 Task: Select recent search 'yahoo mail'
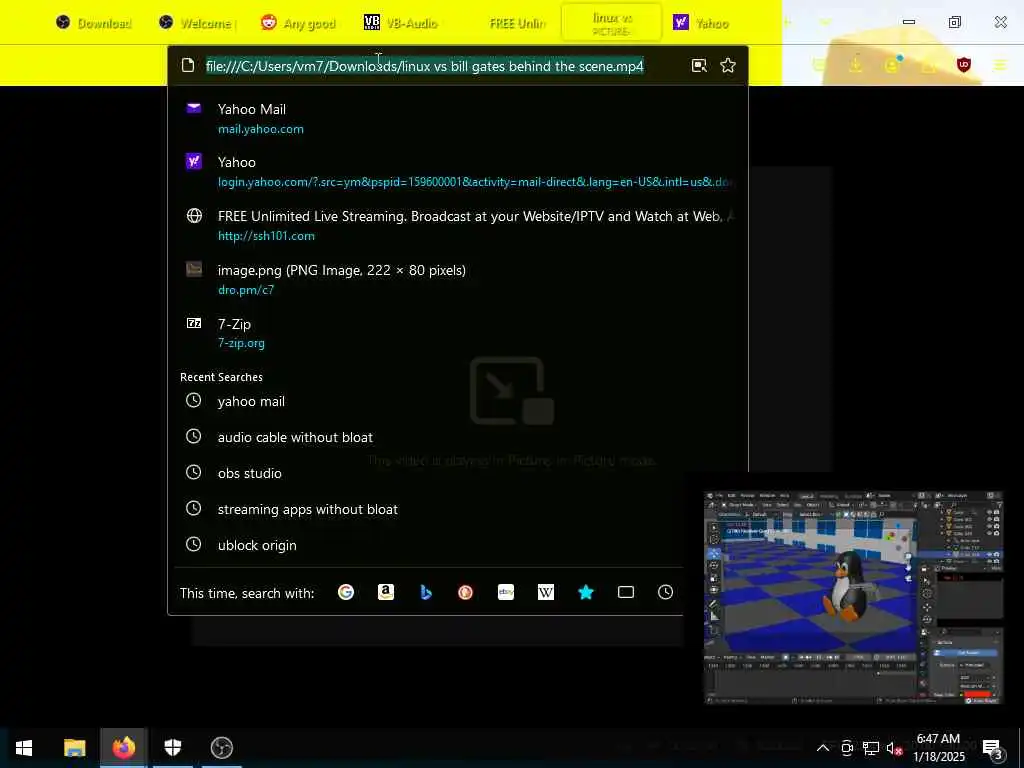tap(457, 401)
